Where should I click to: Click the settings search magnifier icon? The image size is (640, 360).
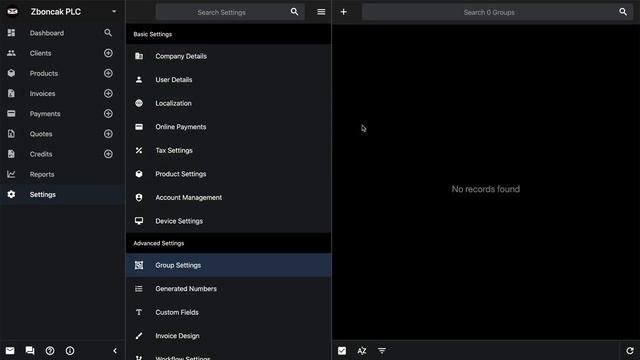[294, 12]
